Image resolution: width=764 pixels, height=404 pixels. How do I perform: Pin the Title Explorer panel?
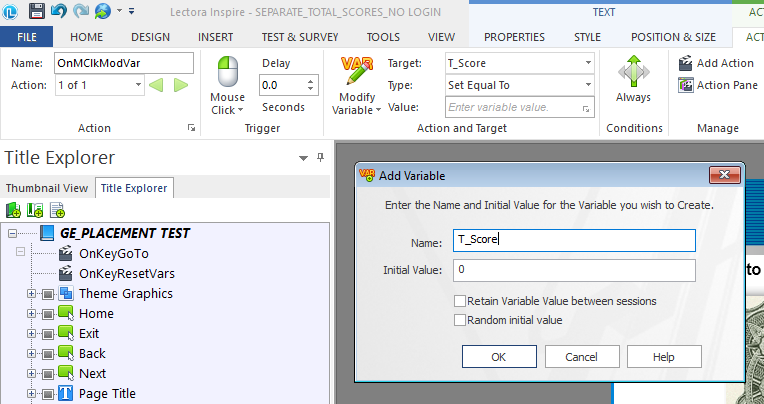(320, 157)
